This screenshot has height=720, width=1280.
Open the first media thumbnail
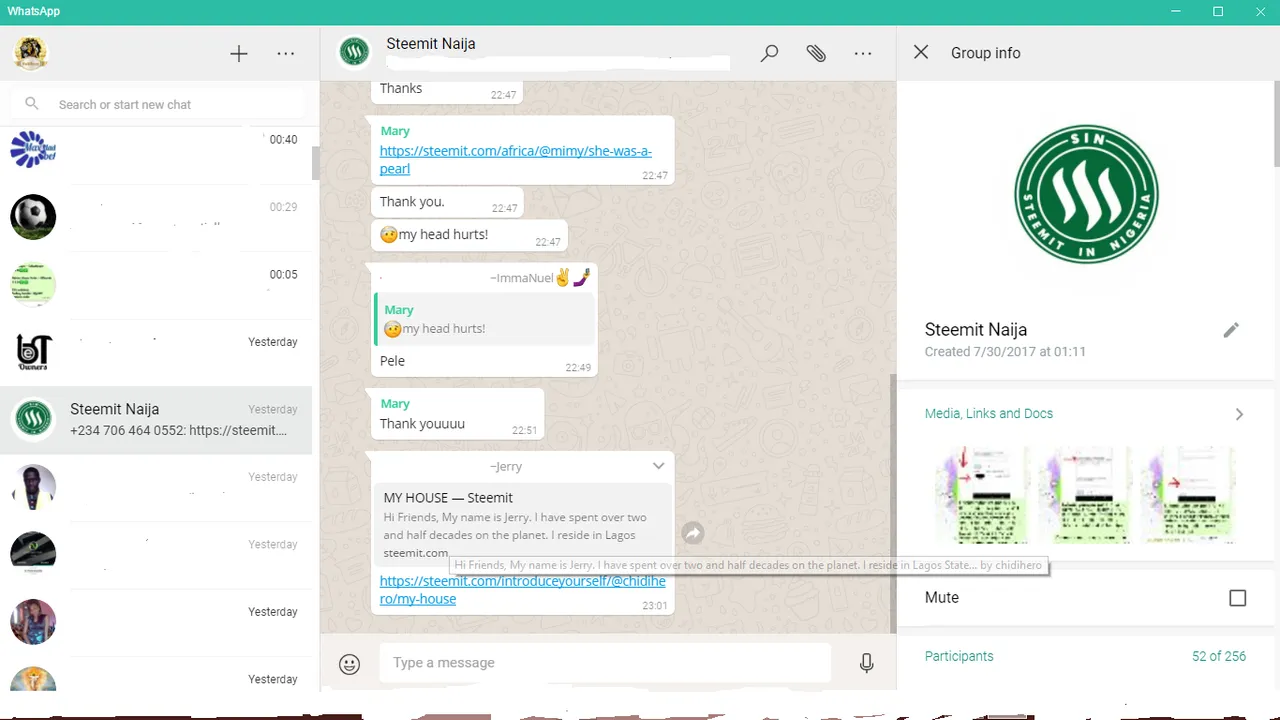[x=982, y=494]
